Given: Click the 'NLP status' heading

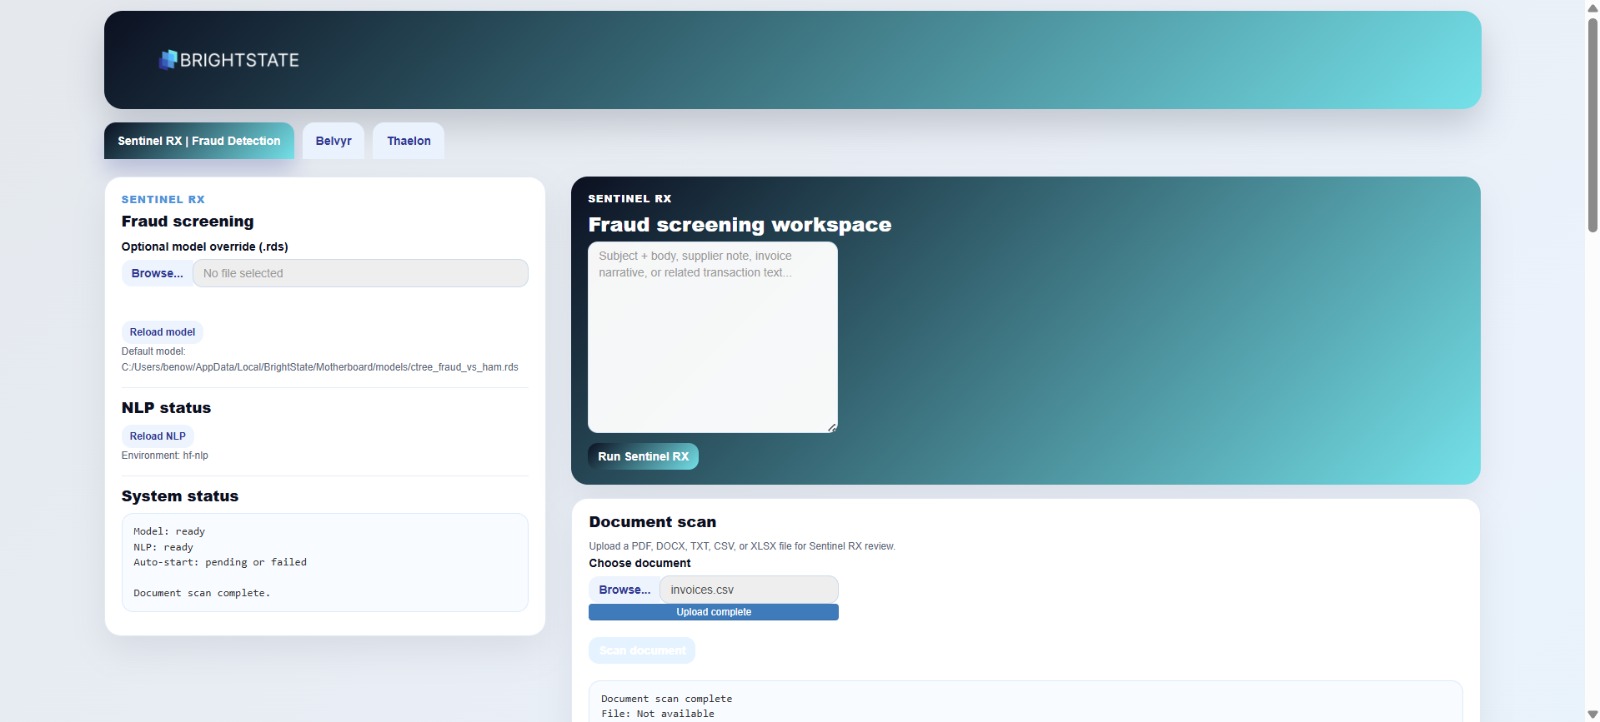Looking at the screenshot, I should tap(166, 408).
